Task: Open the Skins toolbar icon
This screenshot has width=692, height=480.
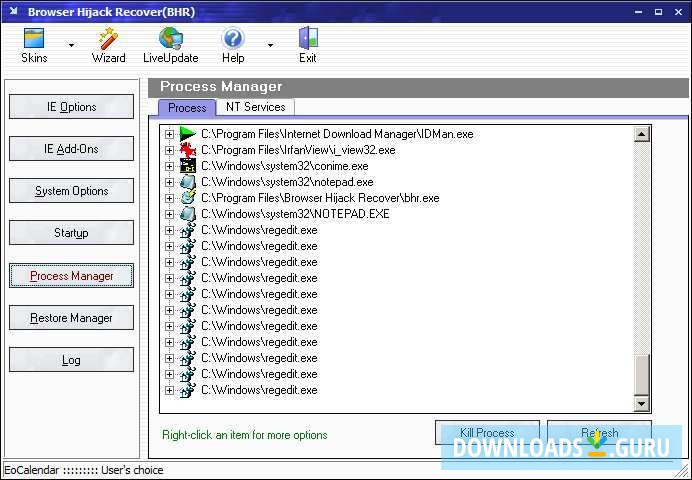Action: click(34, 38)
